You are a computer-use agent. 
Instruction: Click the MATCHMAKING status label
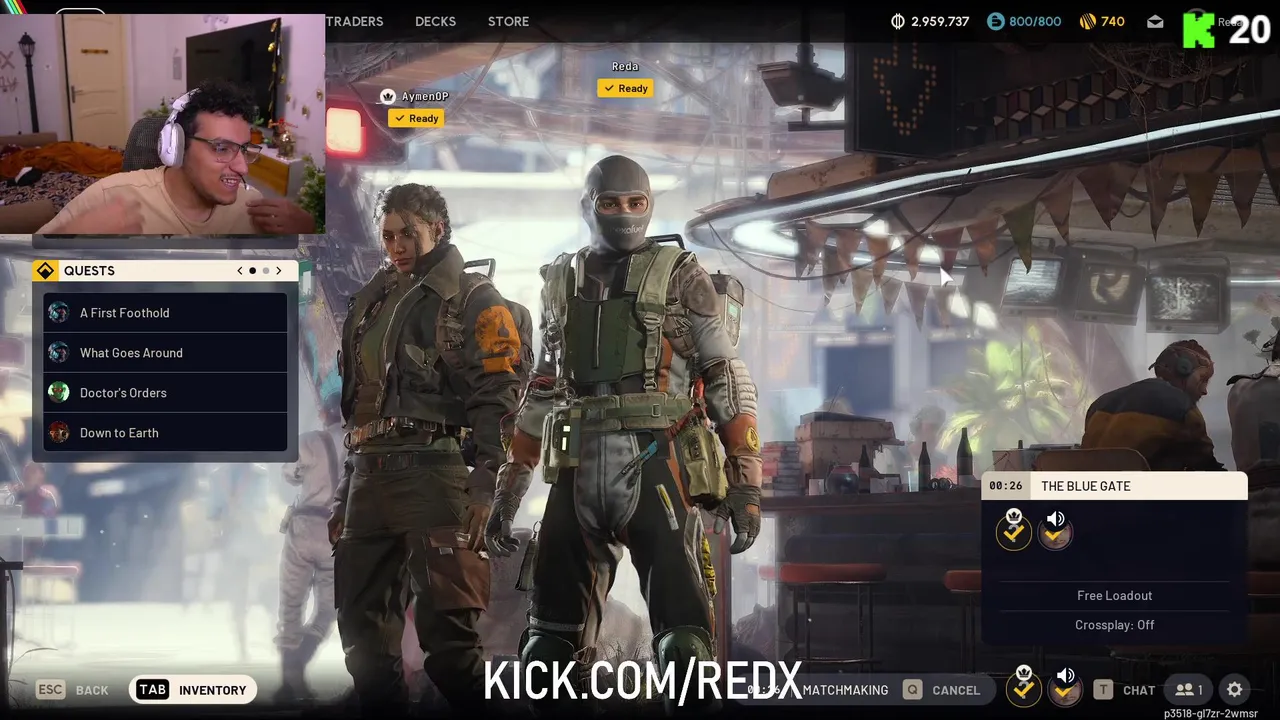point(845,690)
